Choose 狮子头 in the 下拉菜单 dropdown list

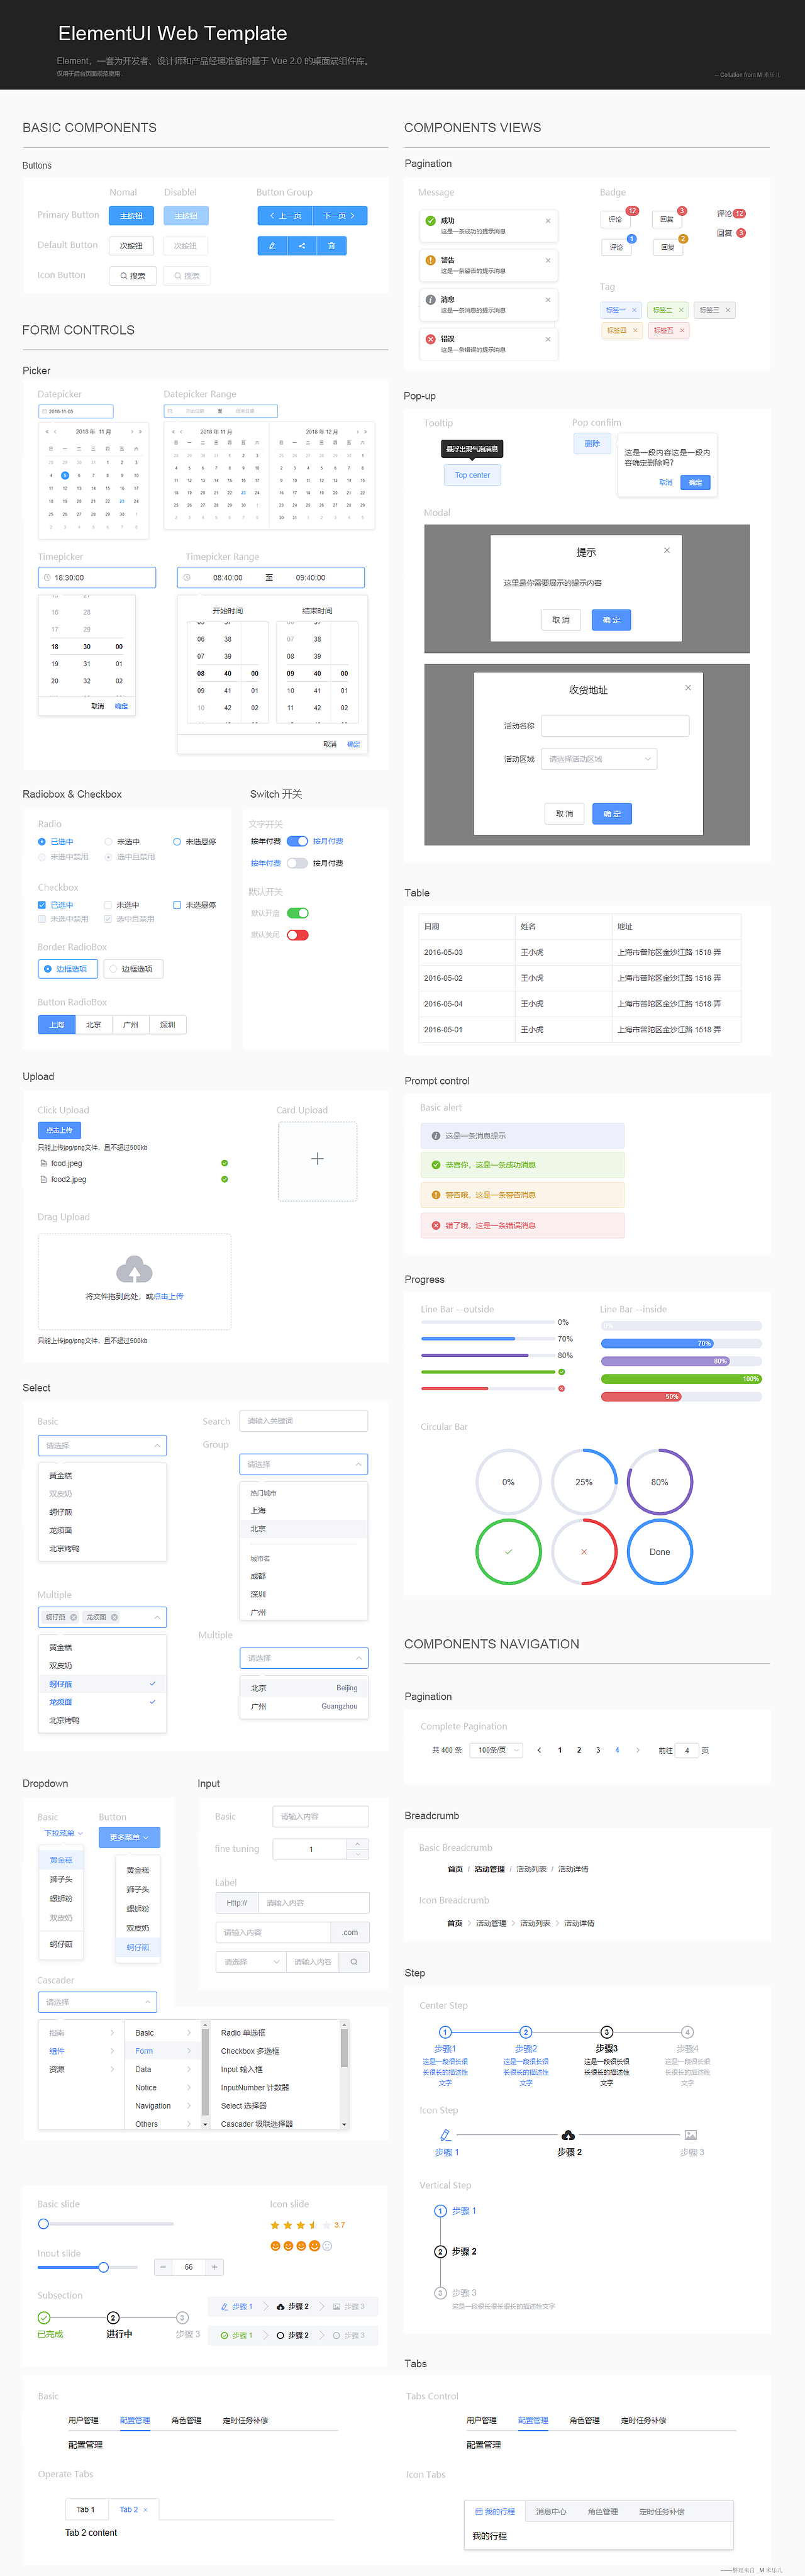click(62, 1879)
